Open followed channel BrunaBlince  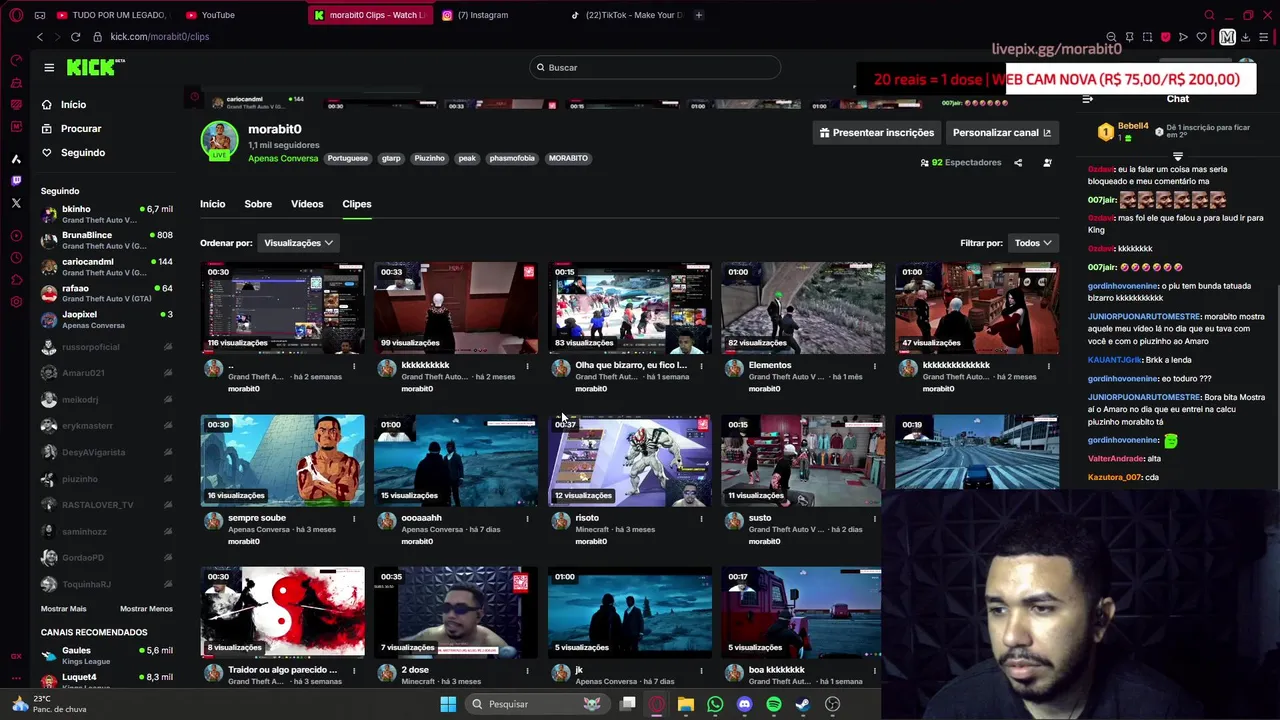coord(106,240)
